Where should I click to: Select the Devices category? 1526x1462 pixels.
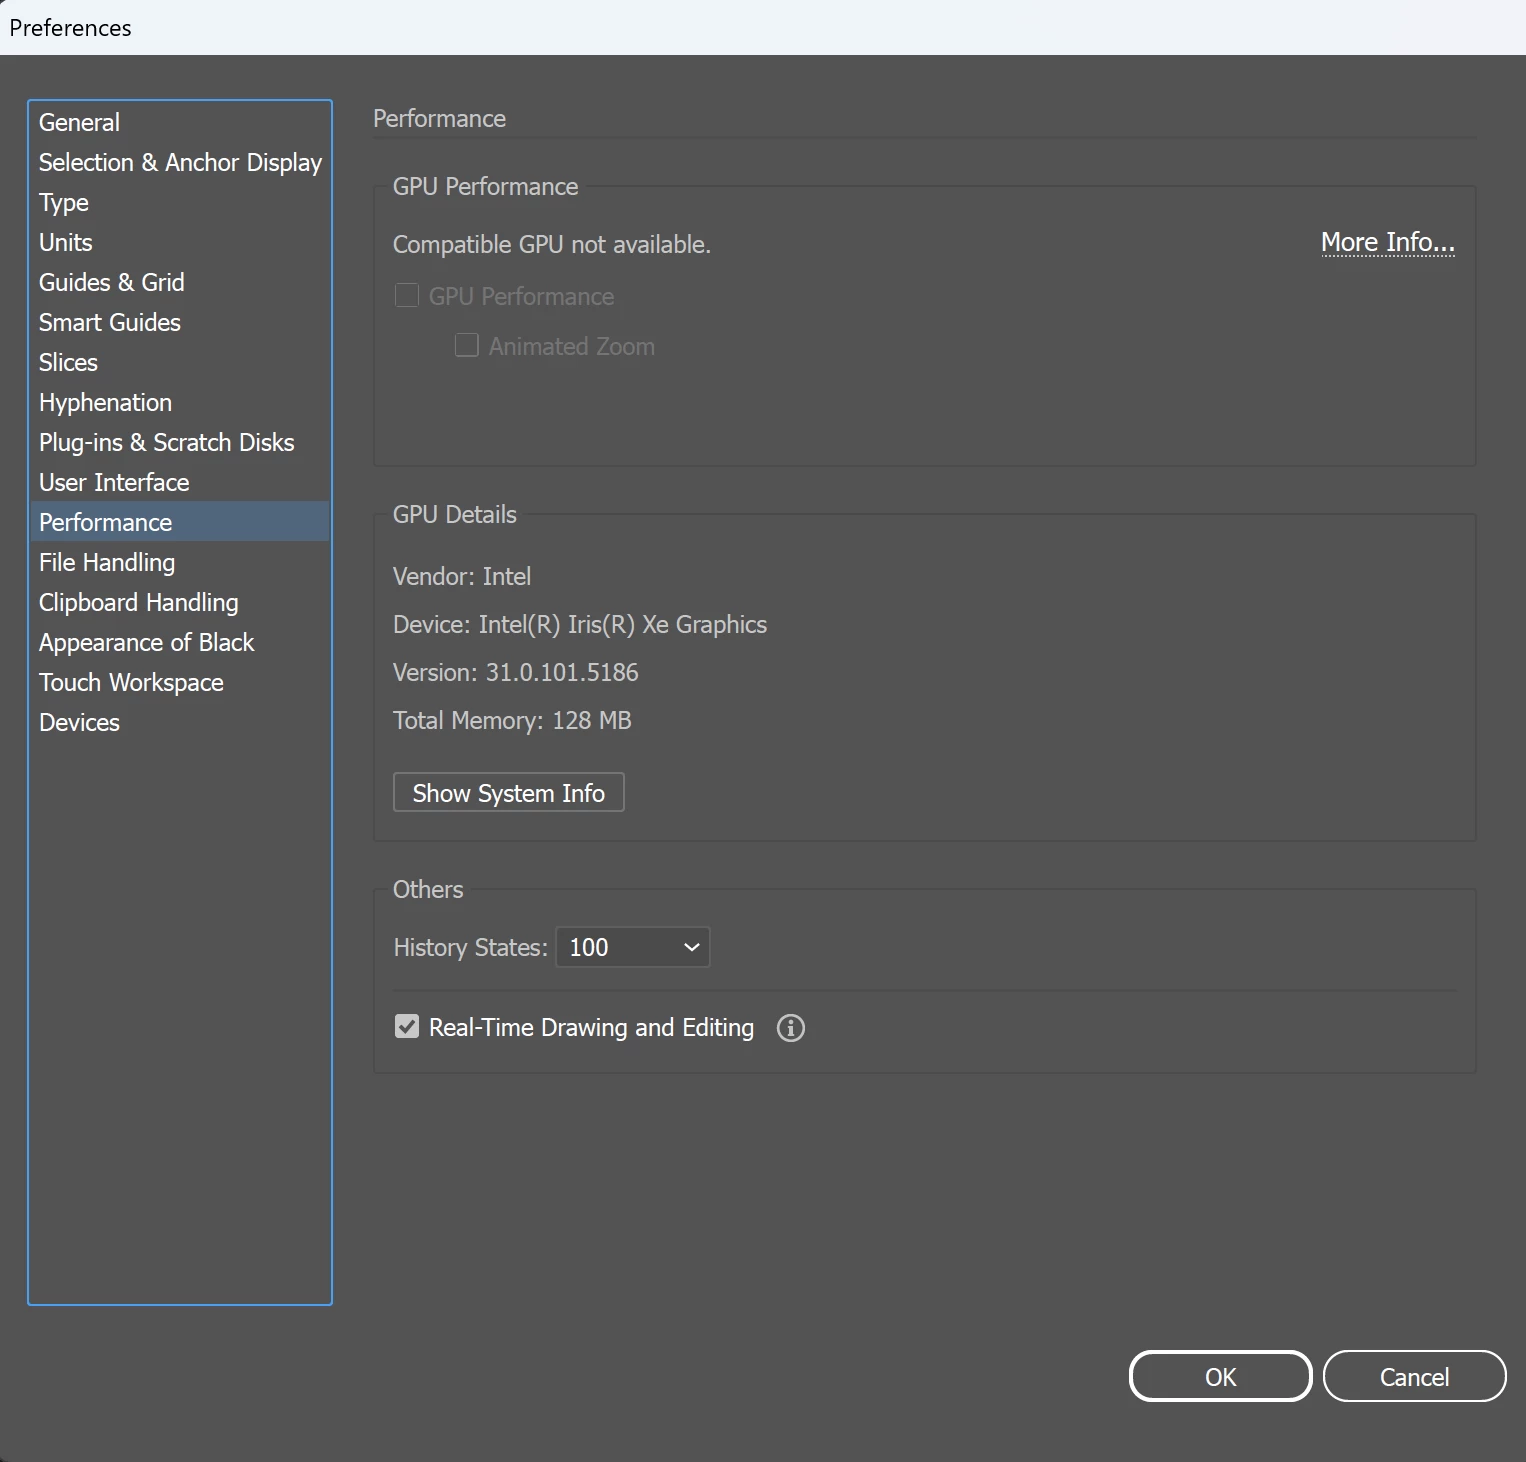(x=180, y=722)
